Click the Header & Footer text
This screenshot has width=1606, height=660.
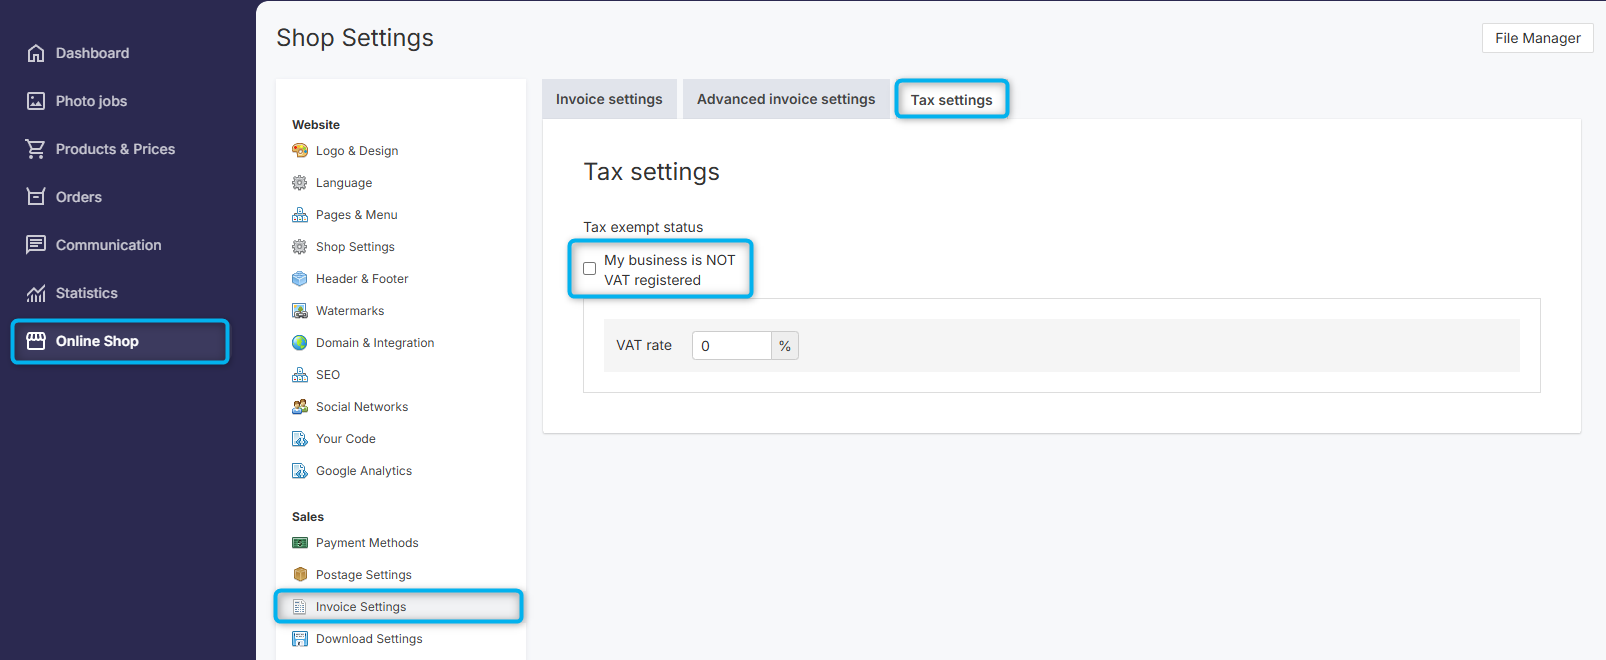click(x=362, y=279)
